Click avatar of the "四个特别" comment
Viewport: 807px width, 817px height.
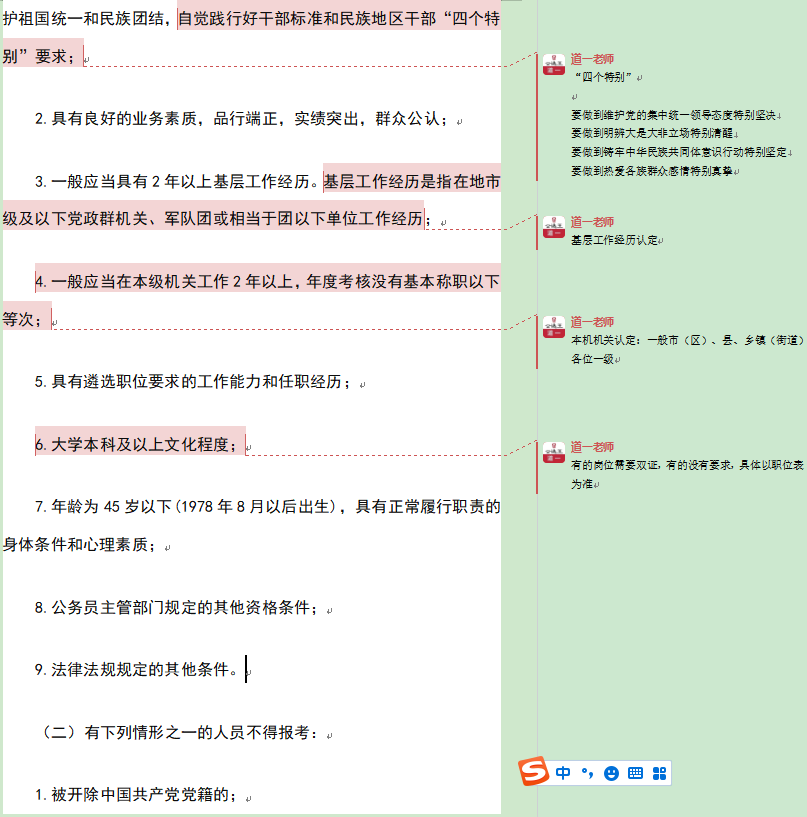554,65
